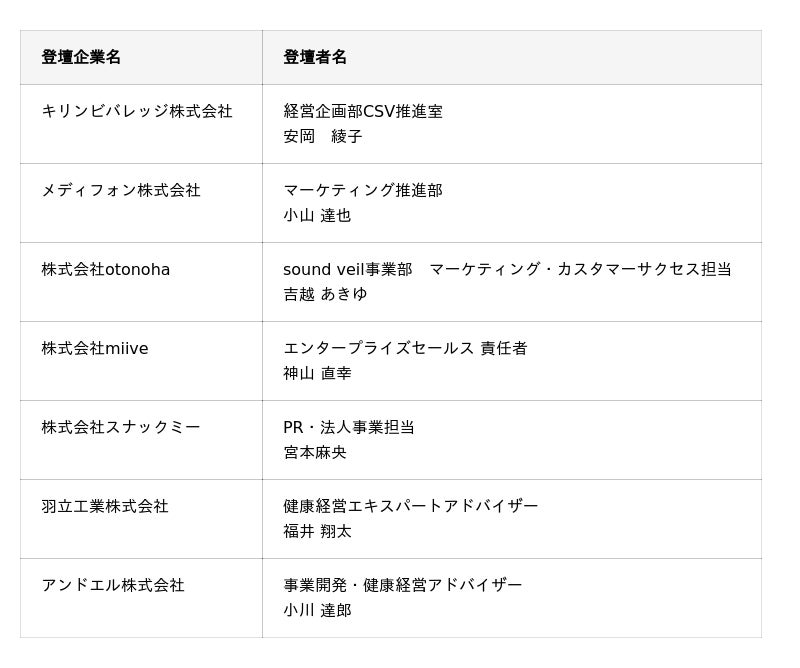Select マーケティング推進部 department text
800x668 pixels.
pyautogui.click(x=363, y=190)
